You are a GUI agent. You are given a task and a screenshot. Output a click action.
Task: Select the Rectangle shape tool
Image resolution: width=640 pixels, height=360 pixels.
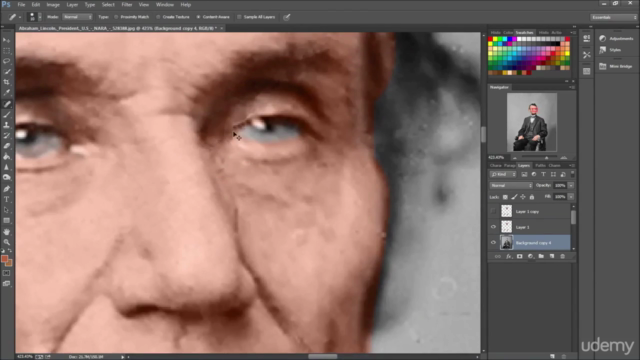[7, 221]
